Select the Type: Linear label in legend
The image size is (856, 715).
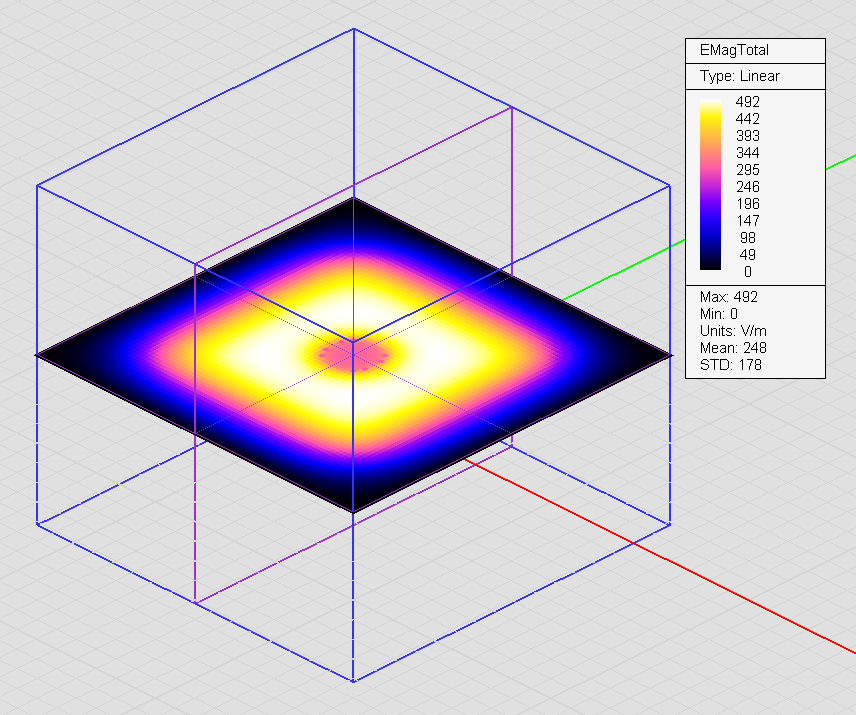tap(739, 76)
